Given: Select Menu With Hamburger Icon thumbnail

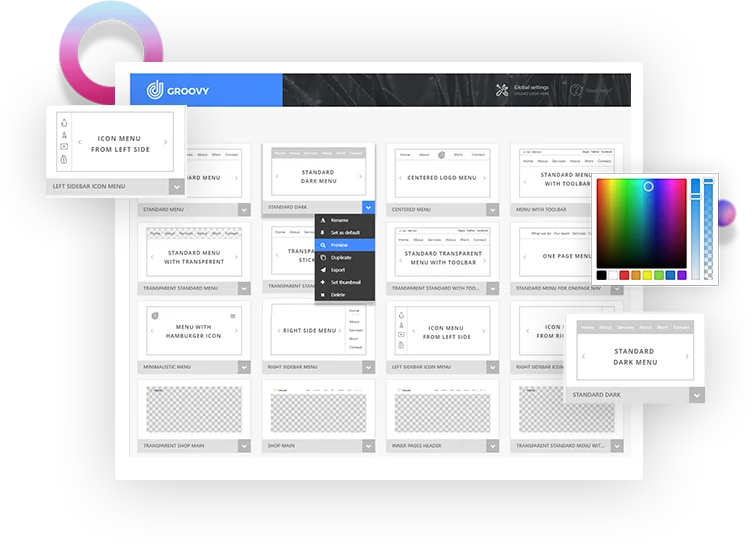Looking at the screenshot, I should (194, 331).
